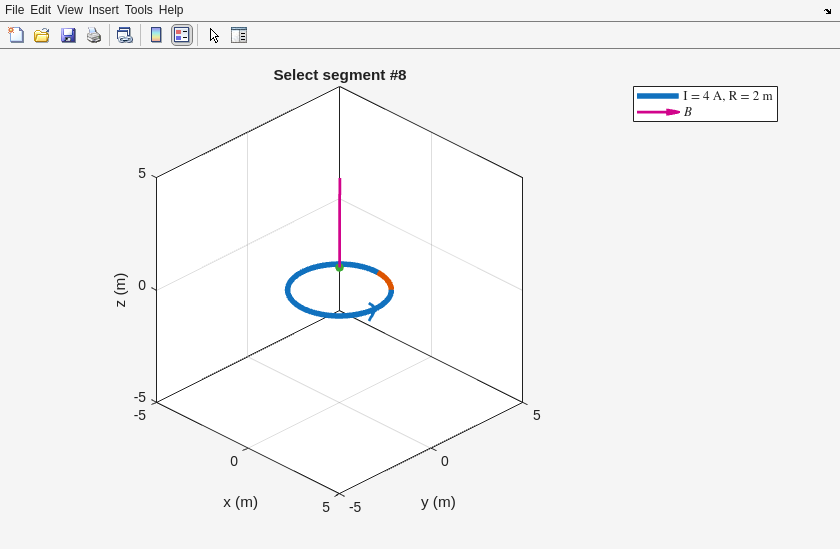
Task: Select the Edit Plot arrow tool
Action: (x=214, y=35)
